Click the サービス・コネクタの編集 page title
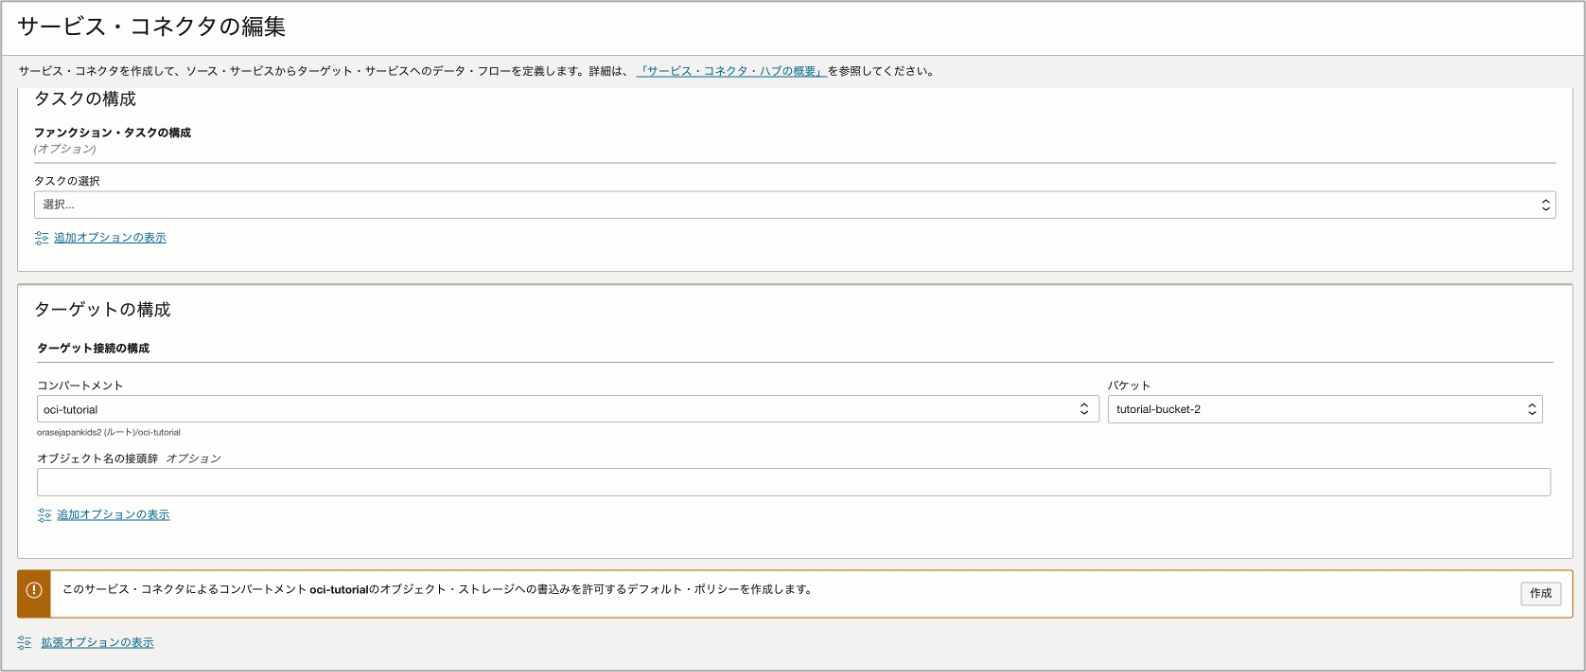The height and width of the screenshot is (672, 1586). click(152, 27)
